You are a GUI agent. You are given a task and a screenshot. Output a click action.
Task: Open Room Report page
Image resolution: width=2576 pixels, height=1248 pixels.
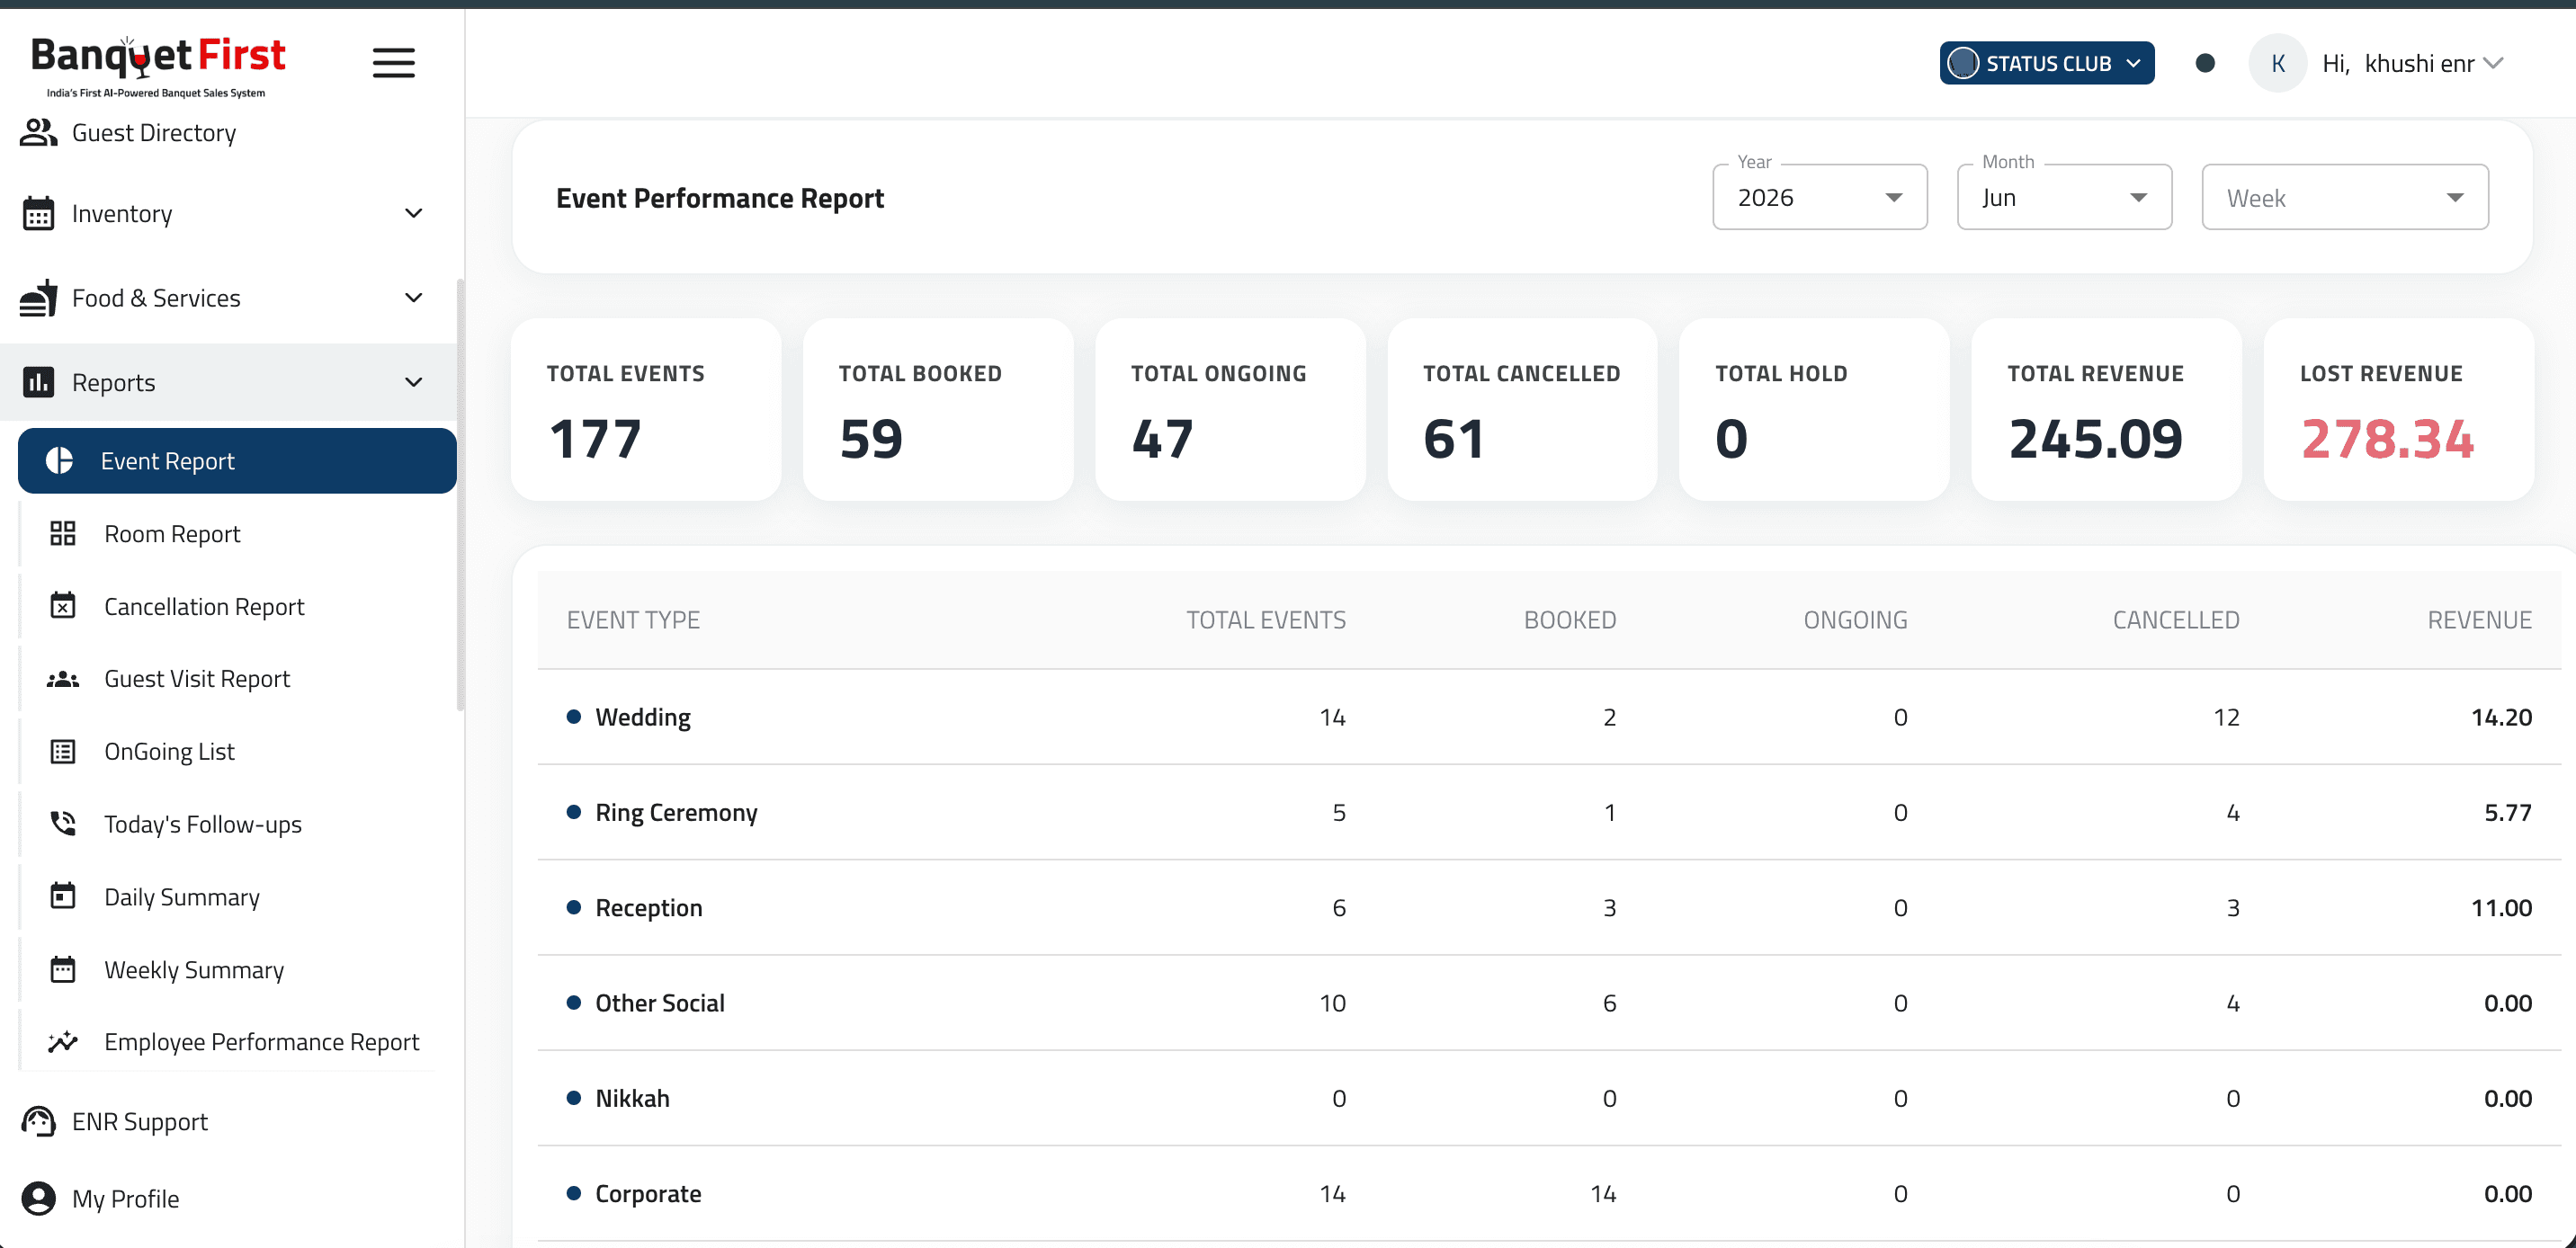tap(237, 533)
